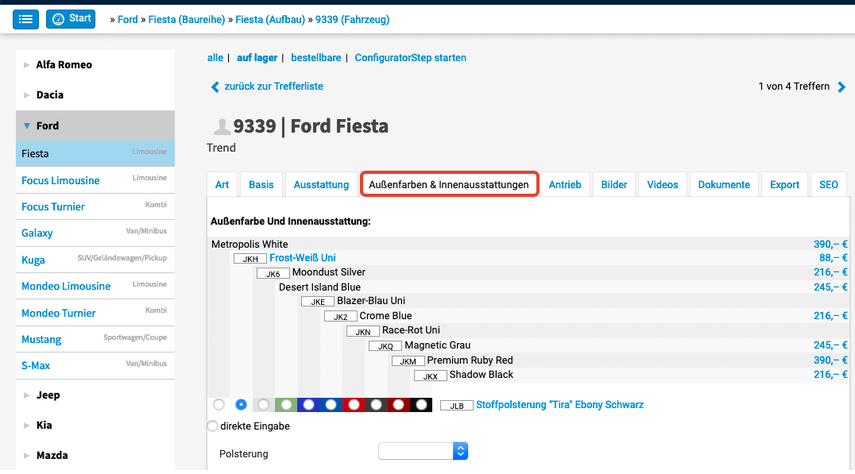Image resolution: width=855 pixels, height=474 pixels.
Task: Click the JKX Shadow Black code box
Action: (430, 376)
